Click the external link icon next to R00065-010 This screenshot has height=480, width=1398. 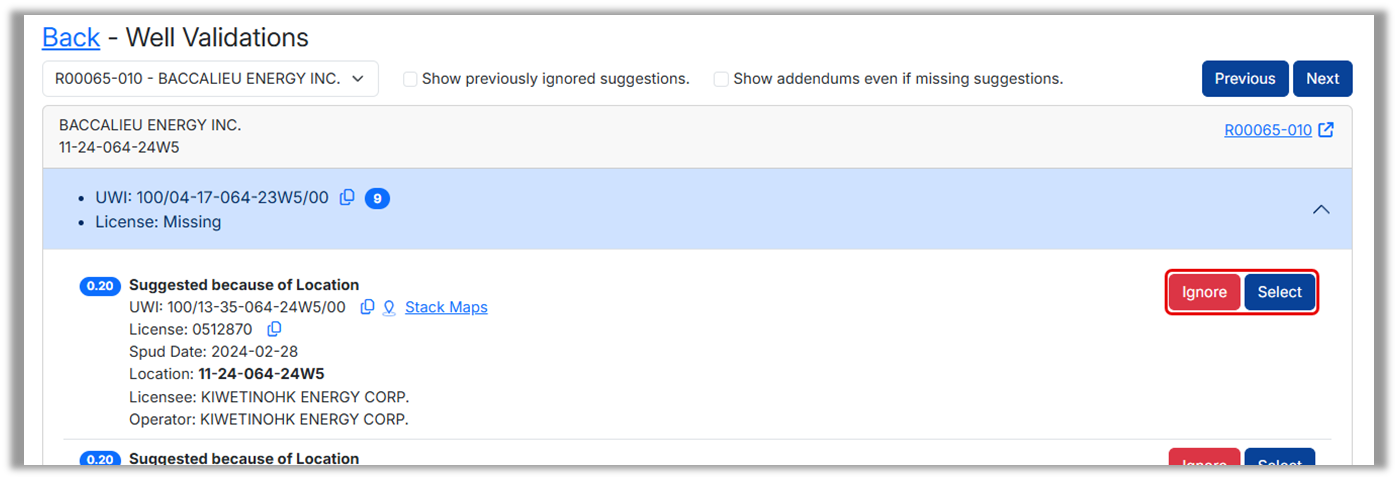tap(1326, 130)
